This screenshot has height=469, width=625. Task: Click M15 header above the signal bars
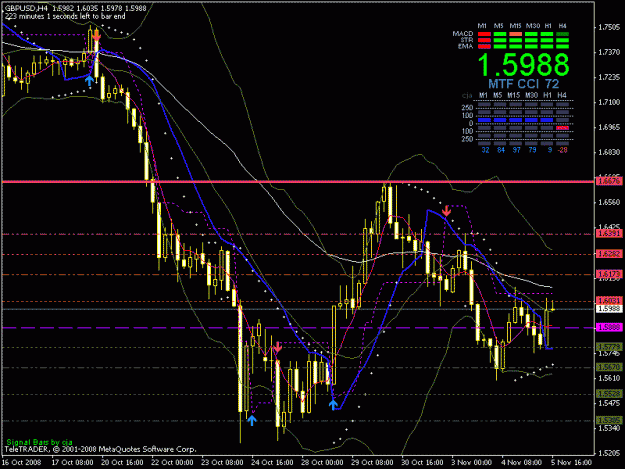515,26
